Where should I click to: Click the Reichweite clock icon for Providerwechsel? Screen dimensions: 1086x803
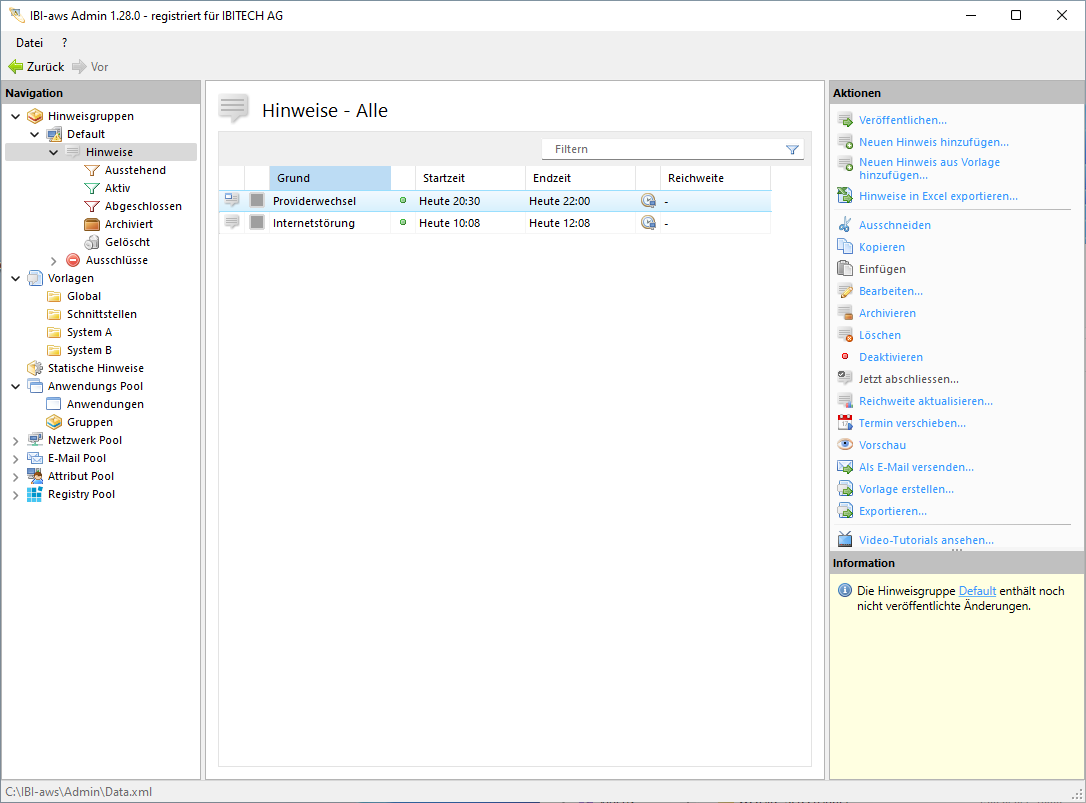648,201
